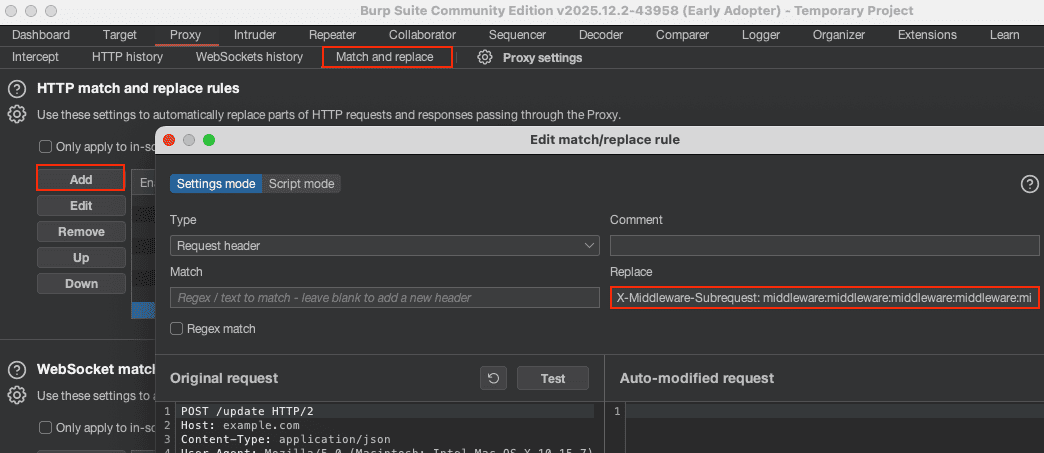Click the help icon beside HTTP match and replace rules
The width and height of the screenshot is (1044, 453).
17,89
